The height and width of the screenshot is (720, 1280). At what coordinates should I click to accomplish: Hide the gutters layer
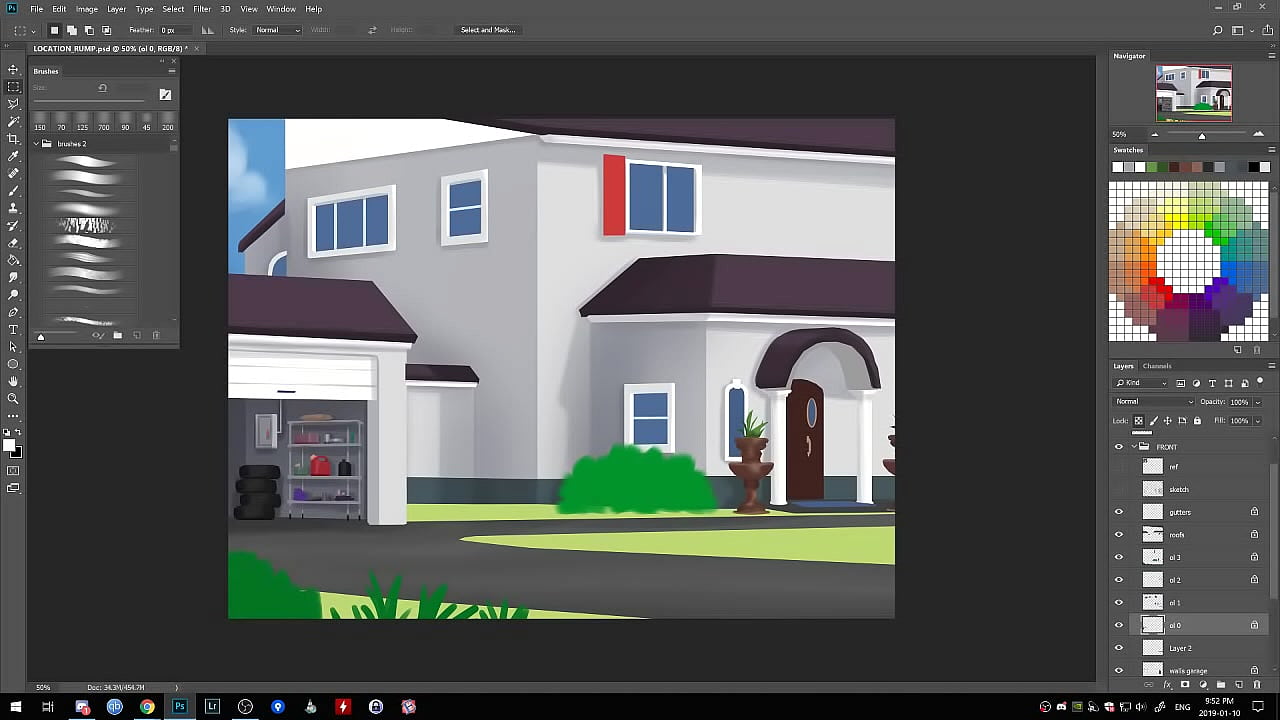1119,512
